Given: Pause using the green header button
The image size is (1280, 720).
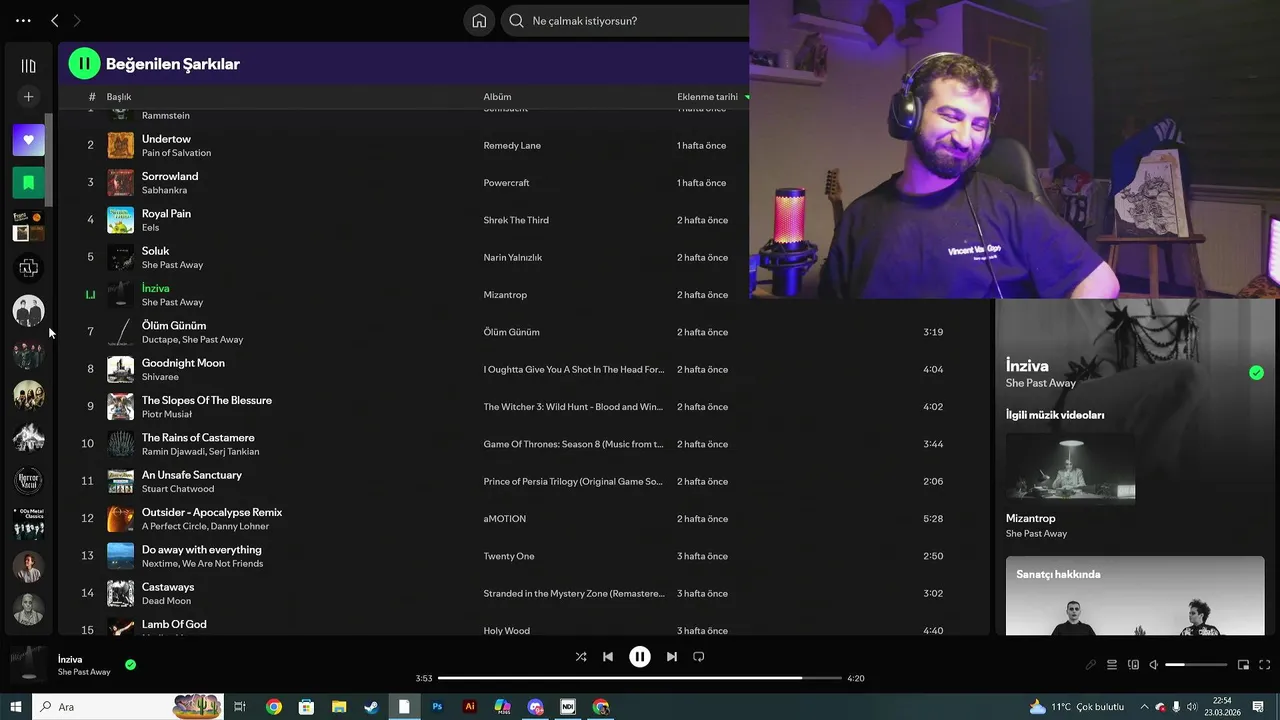Looking at the screenshot, I should (x=84, y=64).
